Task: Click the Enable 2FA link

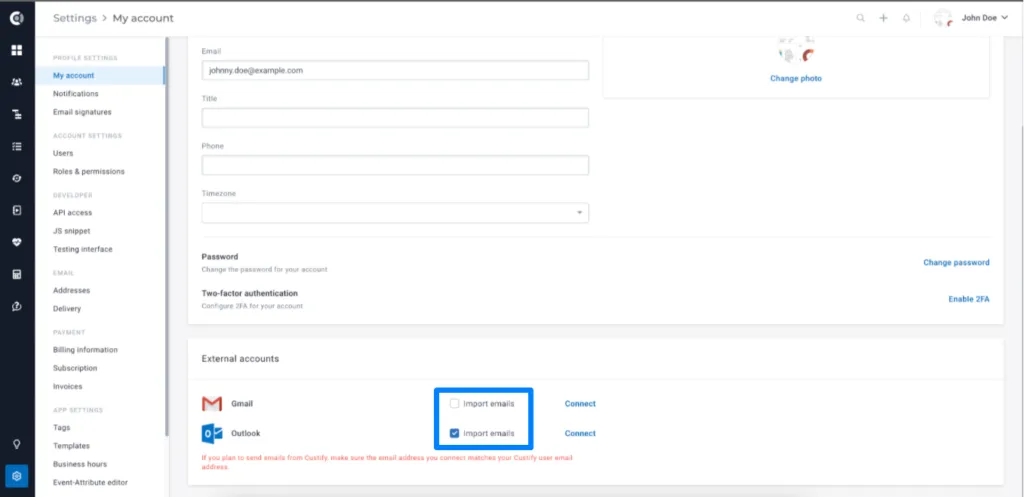Action: pyautogui.click(x=969, y=299)
